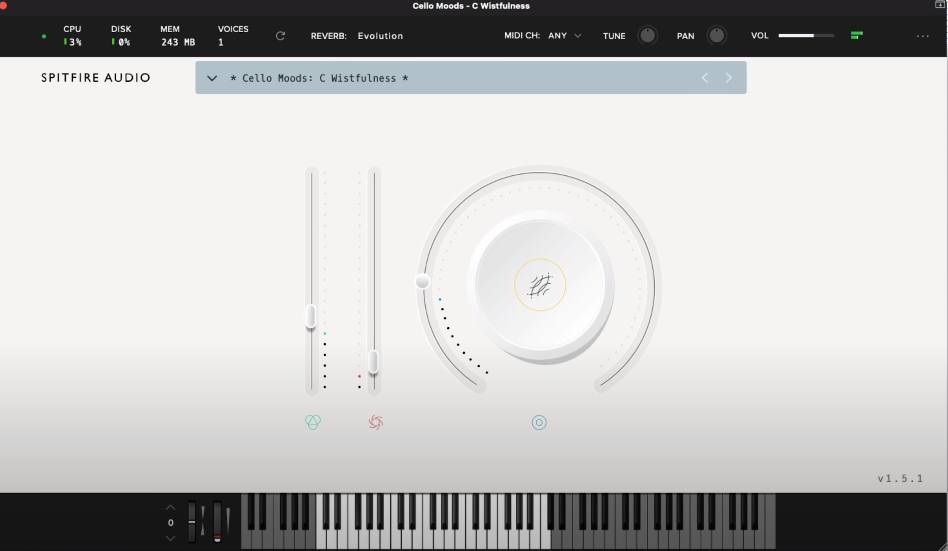Click the PAN knob
The height and width of the screenshot is (551, 948).
[716, 36]
